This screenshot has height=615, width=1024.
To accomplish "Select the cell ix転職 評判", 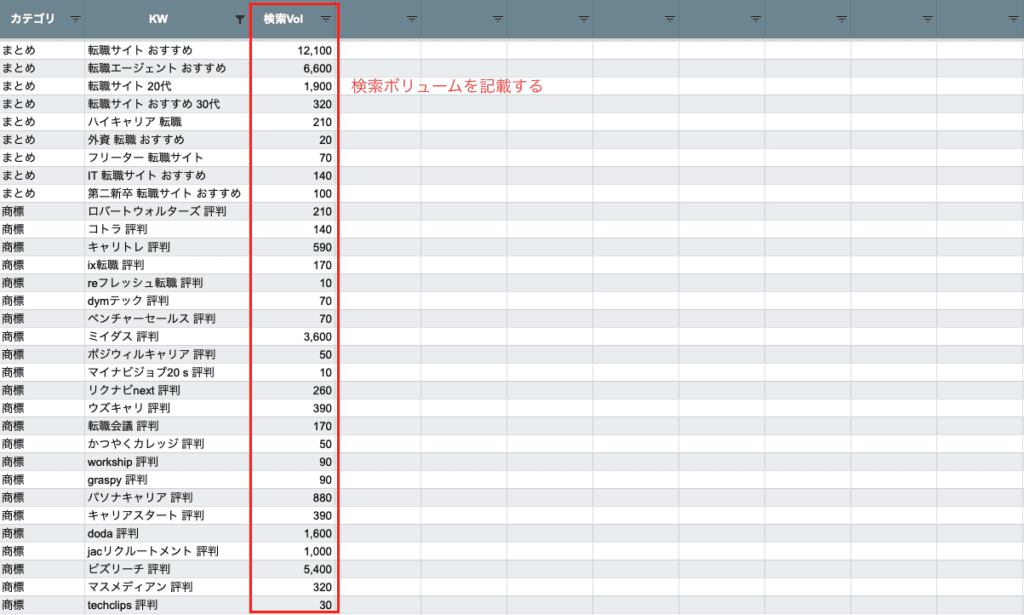I will pyautogui.click(x=167, y=265).
